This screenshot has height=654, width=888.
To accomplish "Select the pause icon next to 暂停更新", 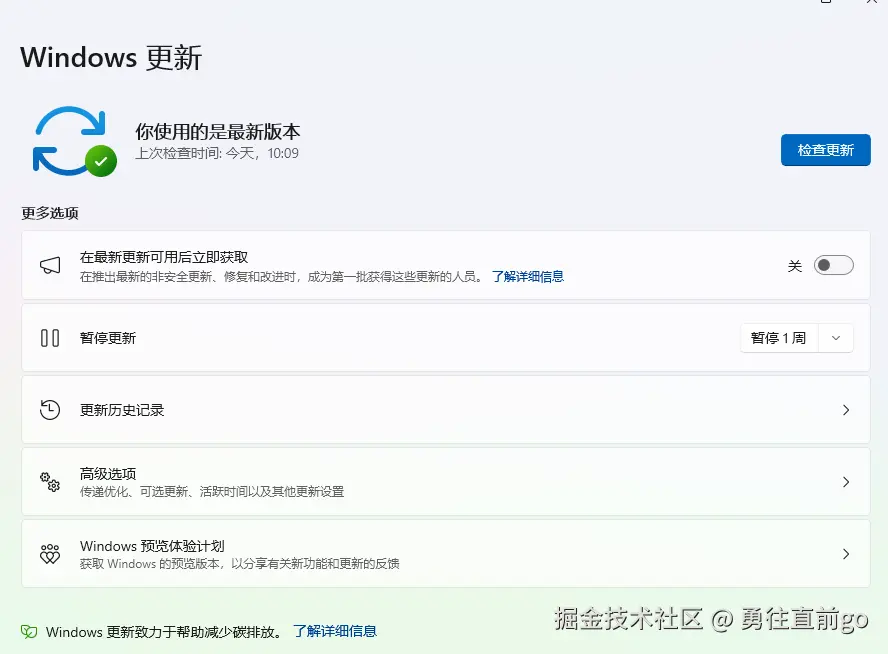I will [50, 337].
